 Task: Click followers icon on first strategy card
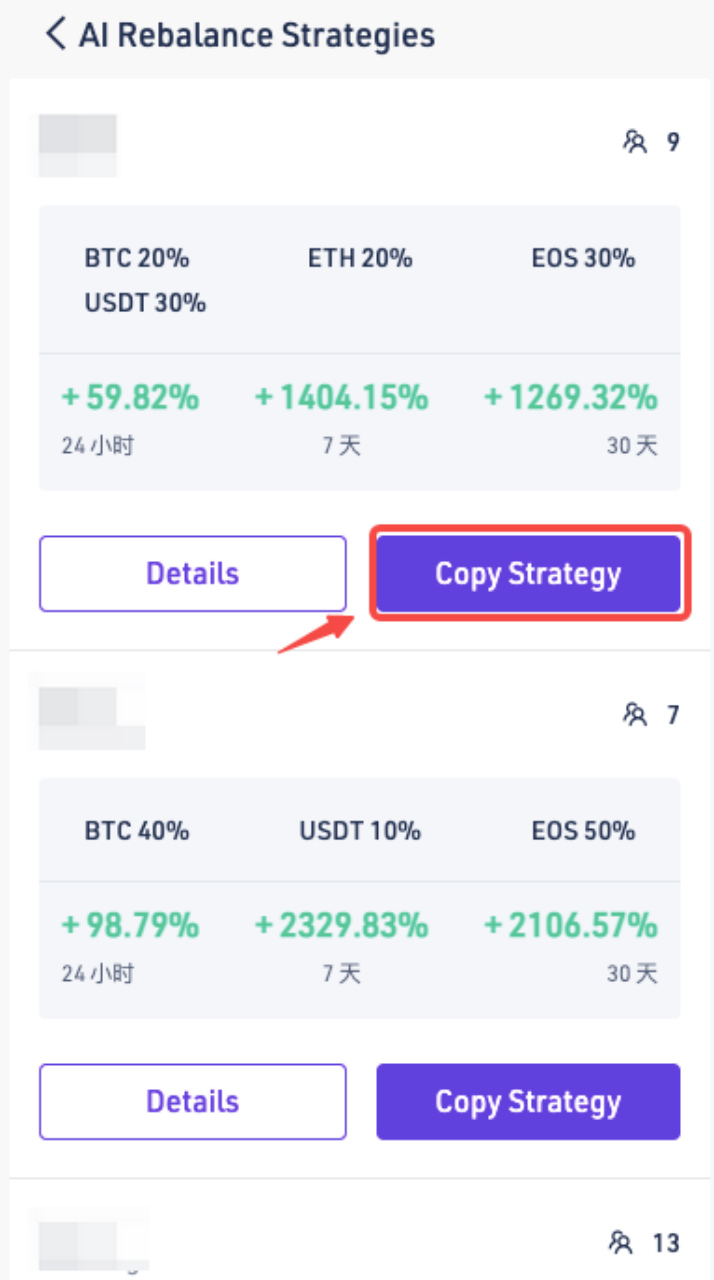pos(635,142)
